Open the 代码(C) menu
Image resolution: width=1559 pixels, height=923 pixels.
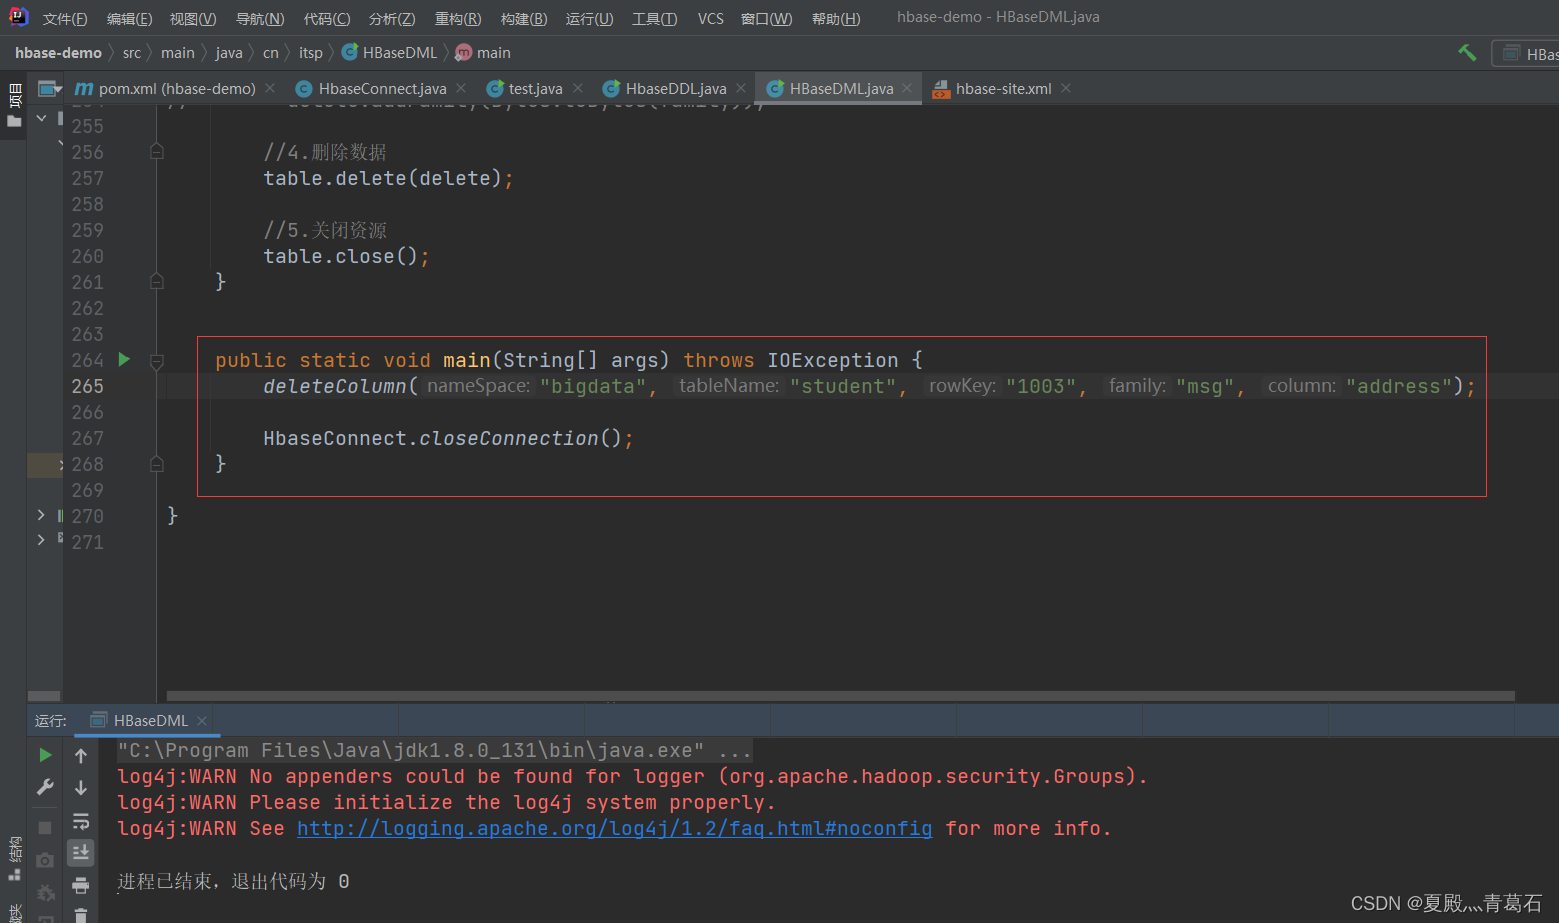pos(327,19)
